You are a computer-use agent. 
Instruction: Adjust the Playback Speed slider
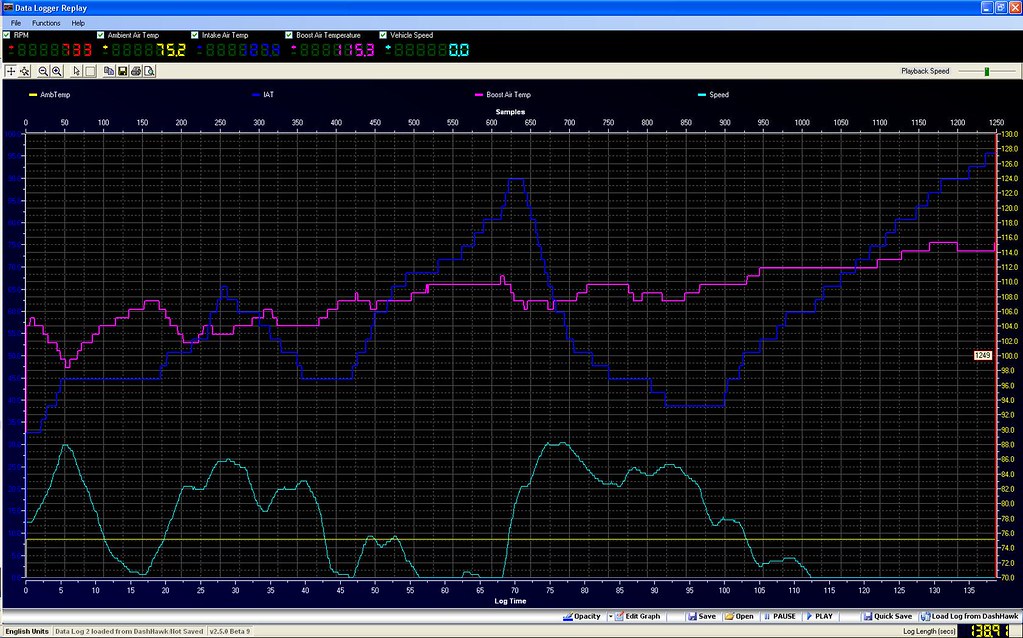(987, 71)
